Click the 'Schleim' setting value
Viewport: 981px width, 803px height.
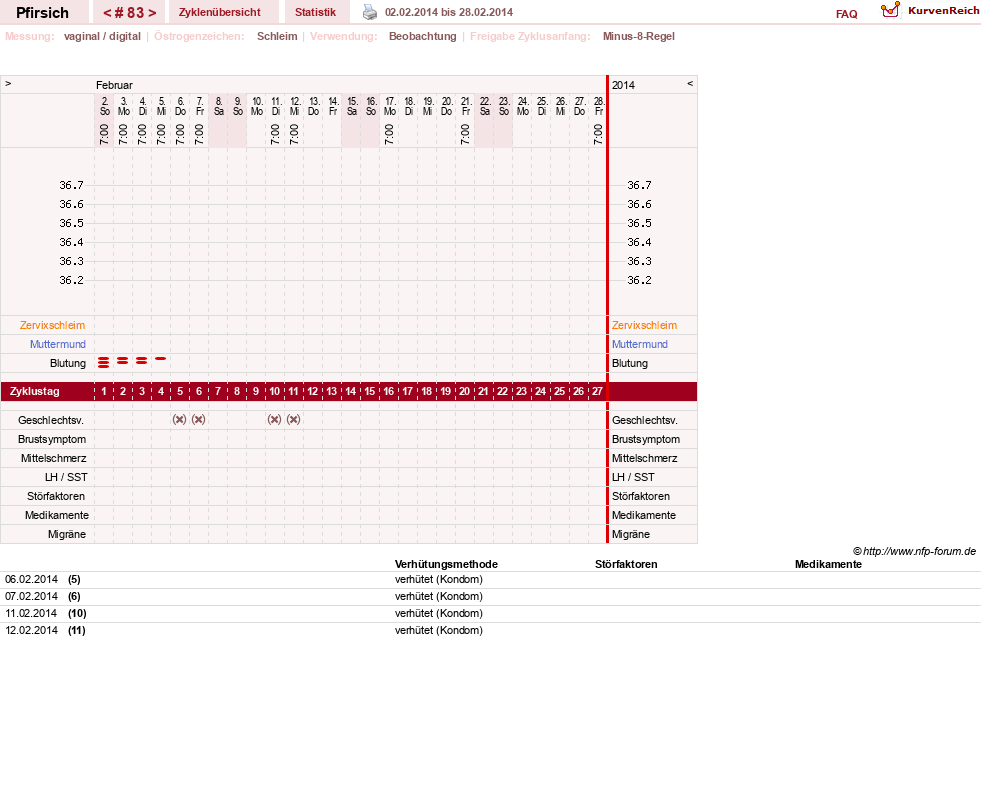tap(277, 36)
